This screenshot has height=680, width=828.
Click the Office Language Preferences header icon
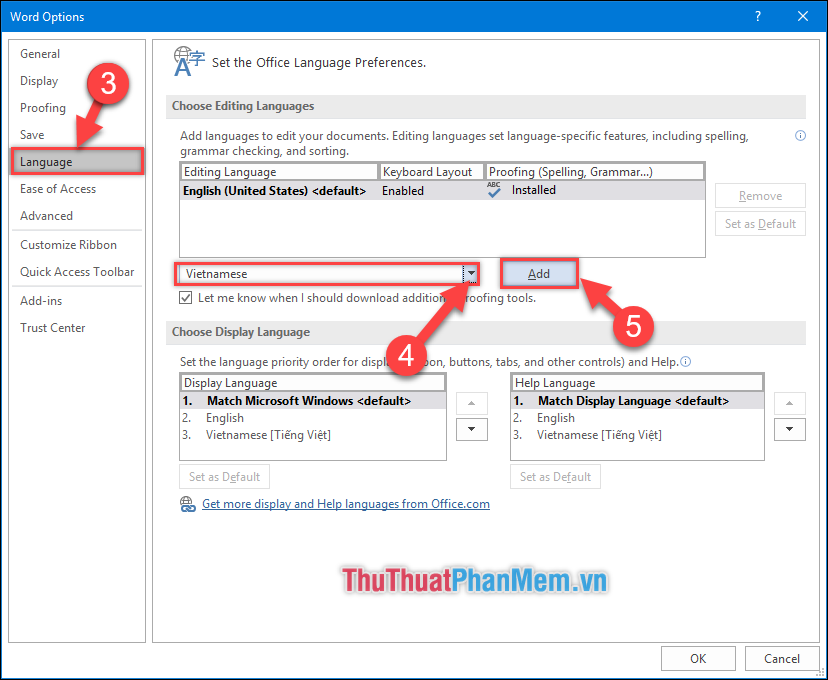coord(189,62)
